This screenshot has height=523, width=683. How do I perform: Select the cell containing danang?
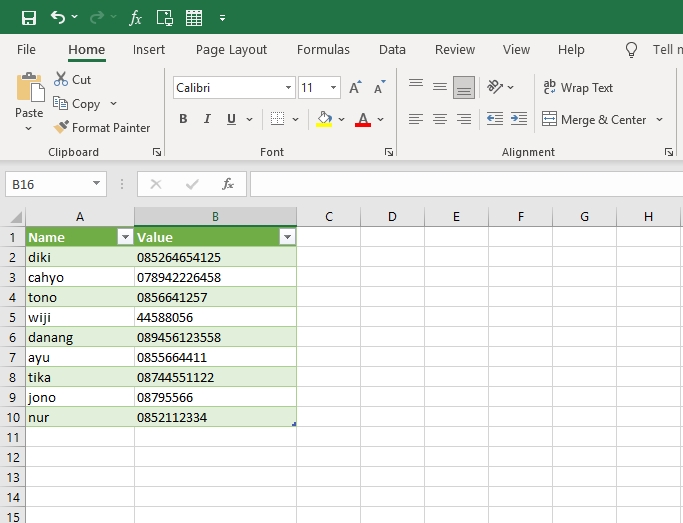click(80, 337)
